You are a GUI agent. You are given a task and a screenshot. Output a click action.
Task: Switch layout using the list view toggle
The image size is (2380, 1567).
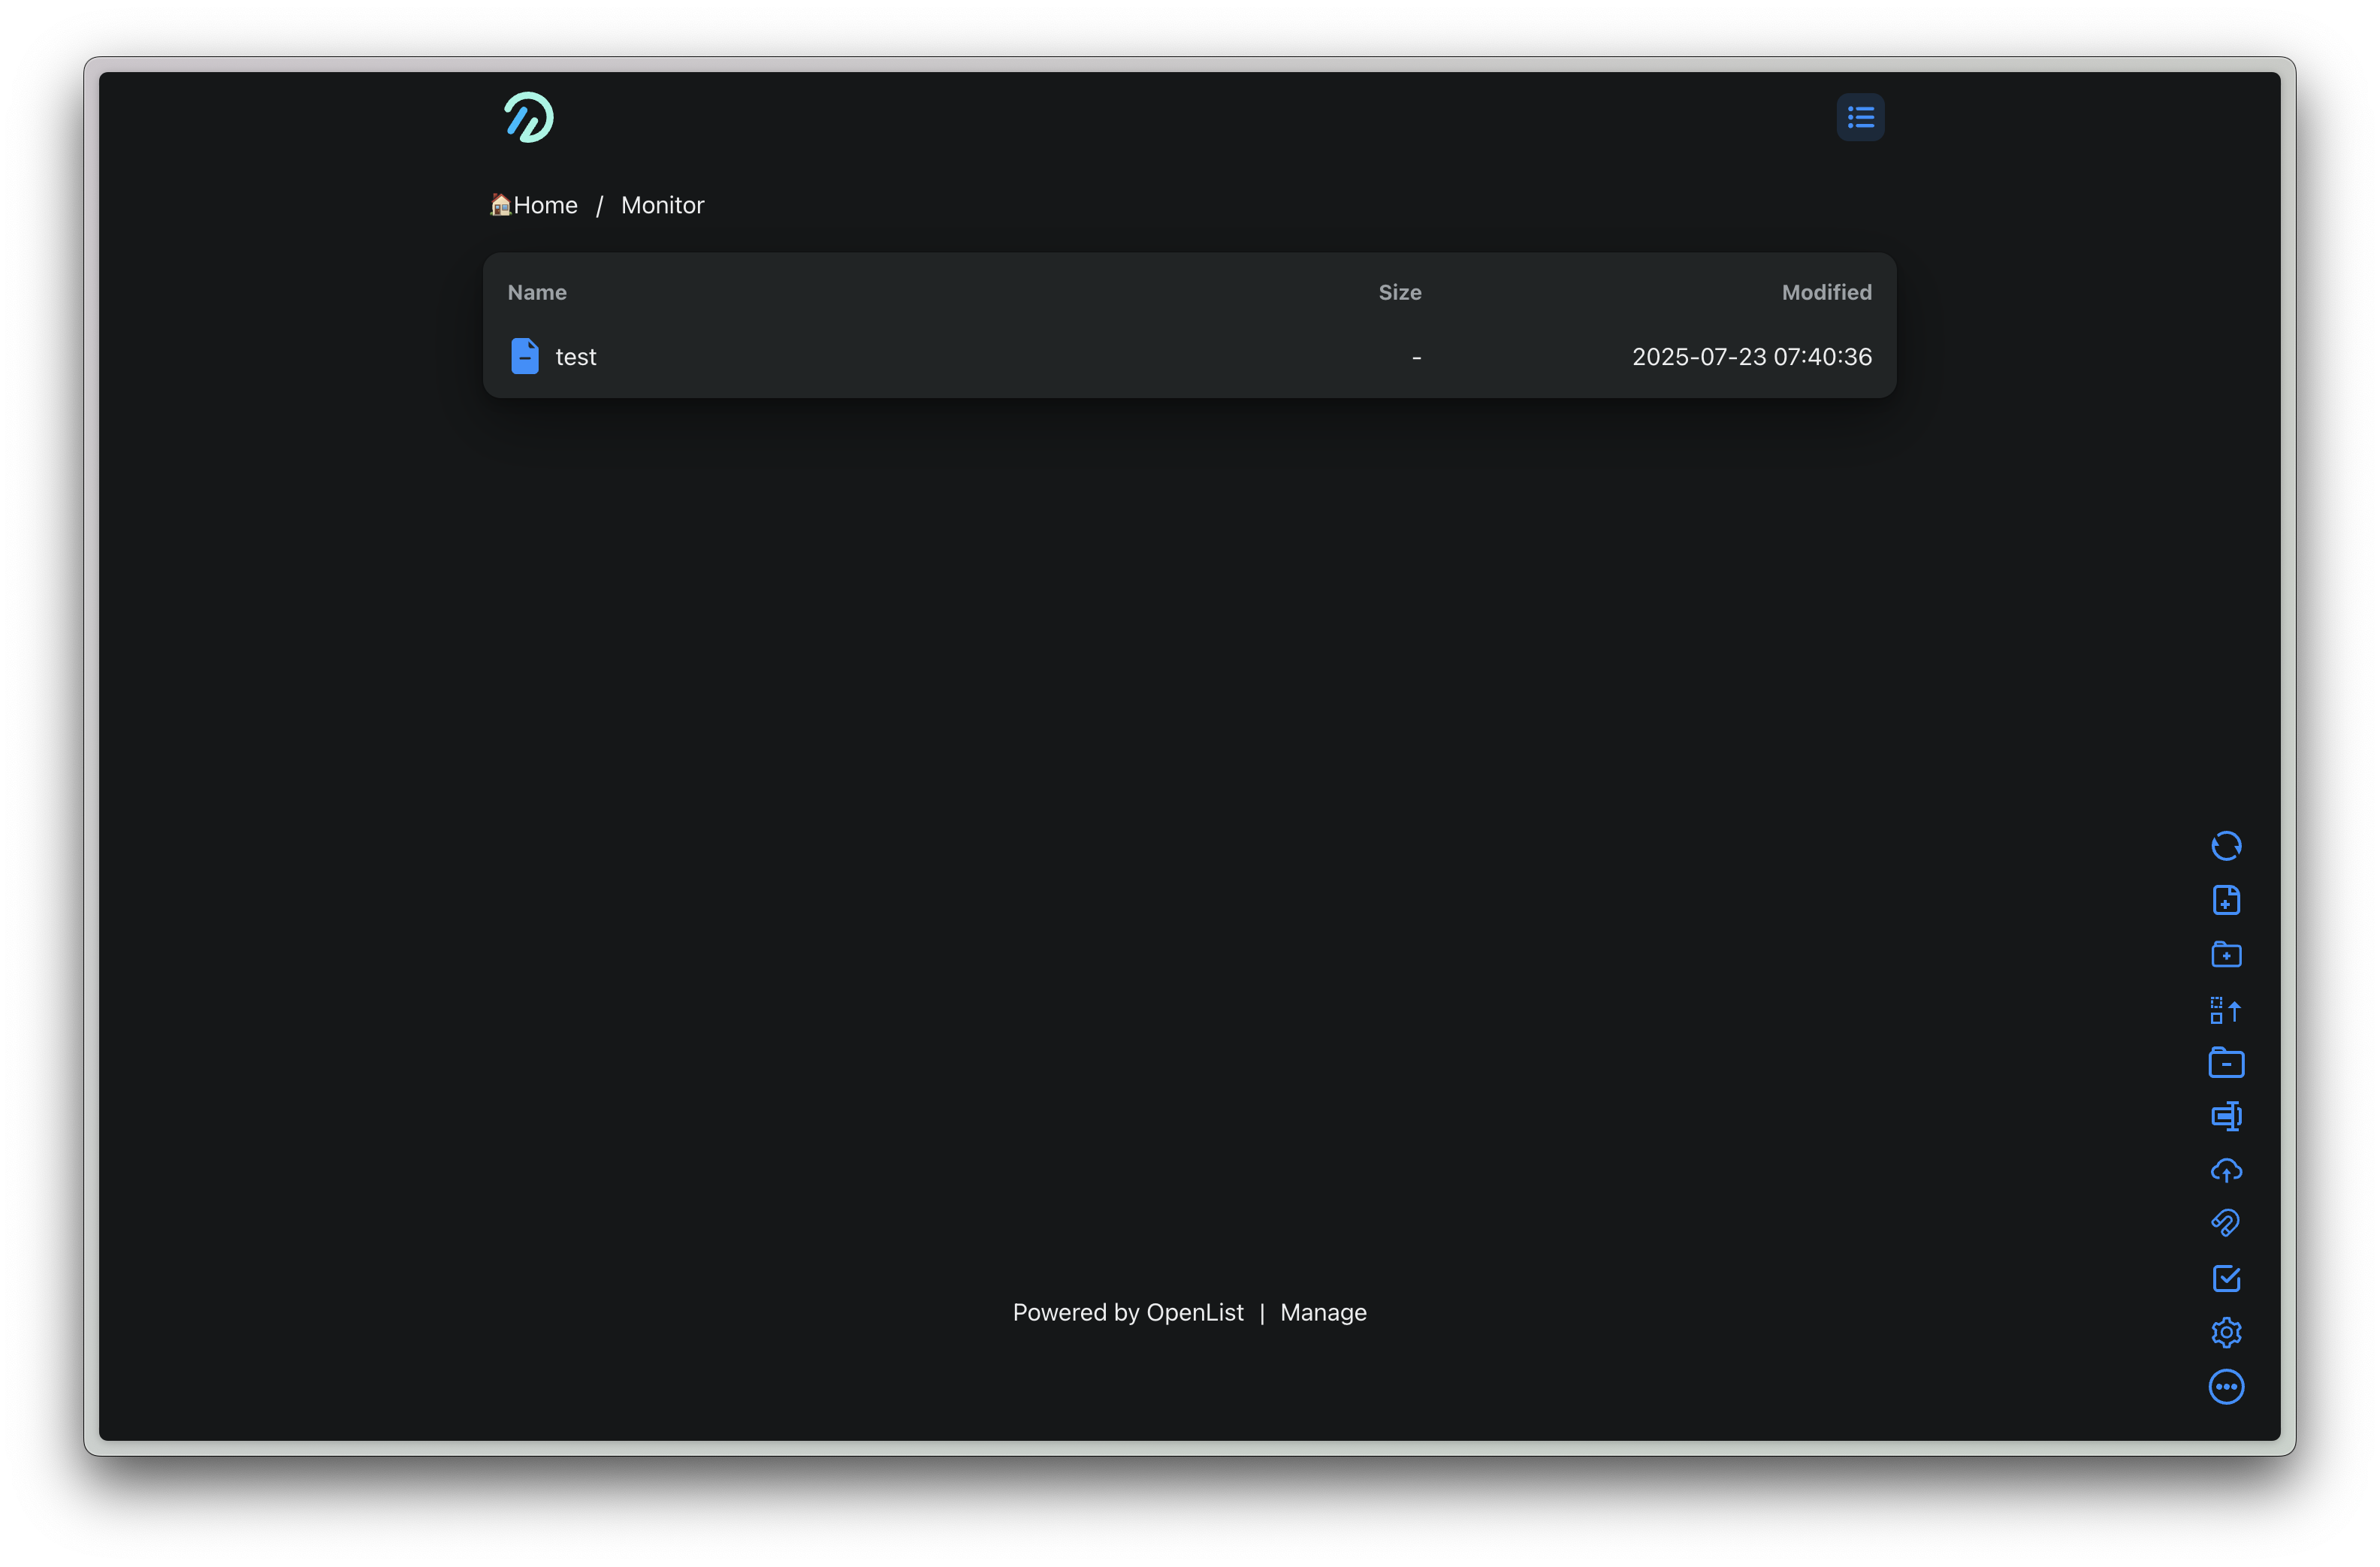pyautogui.click(x=1860, y=118)
